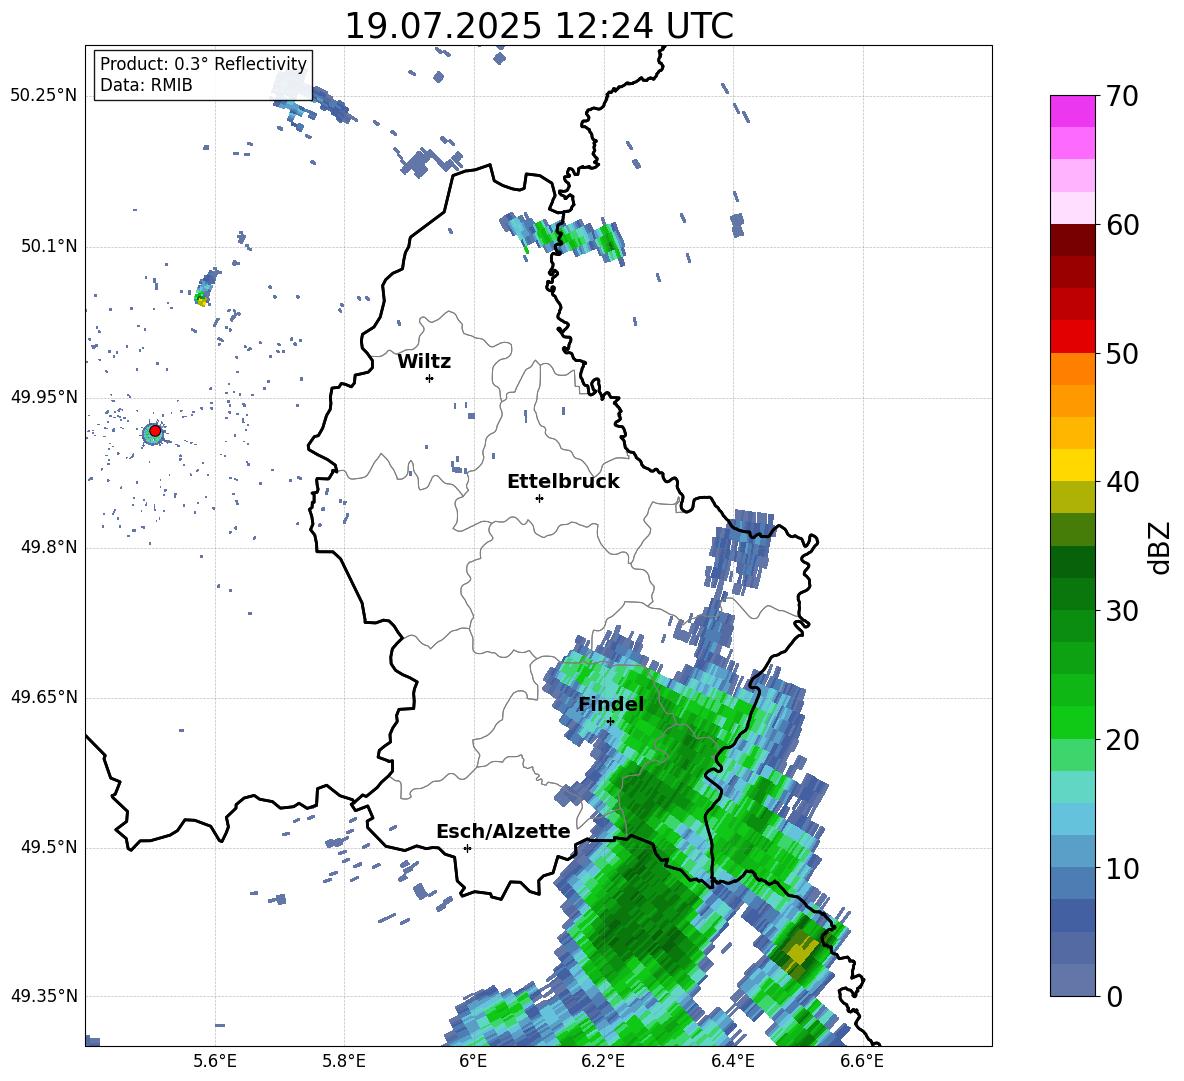Screen dimensions: 1184x1081
Task: Click the 6°E longitude label
Action: point(473,1061)
